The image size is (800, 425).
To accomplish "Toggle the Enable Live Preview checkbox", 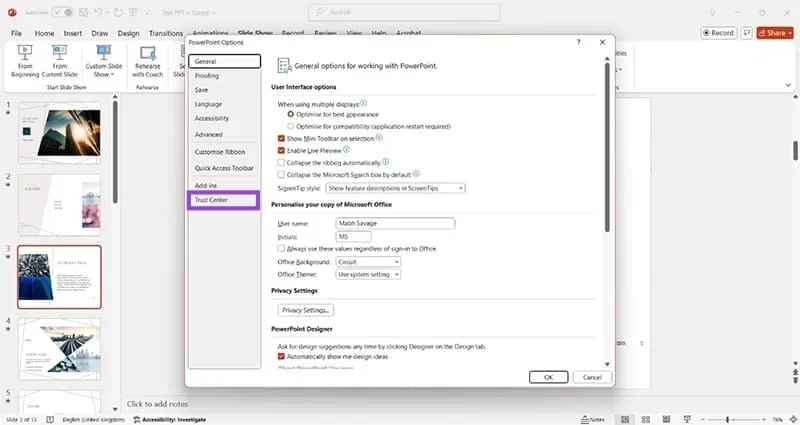I will (x=281, y=149).
